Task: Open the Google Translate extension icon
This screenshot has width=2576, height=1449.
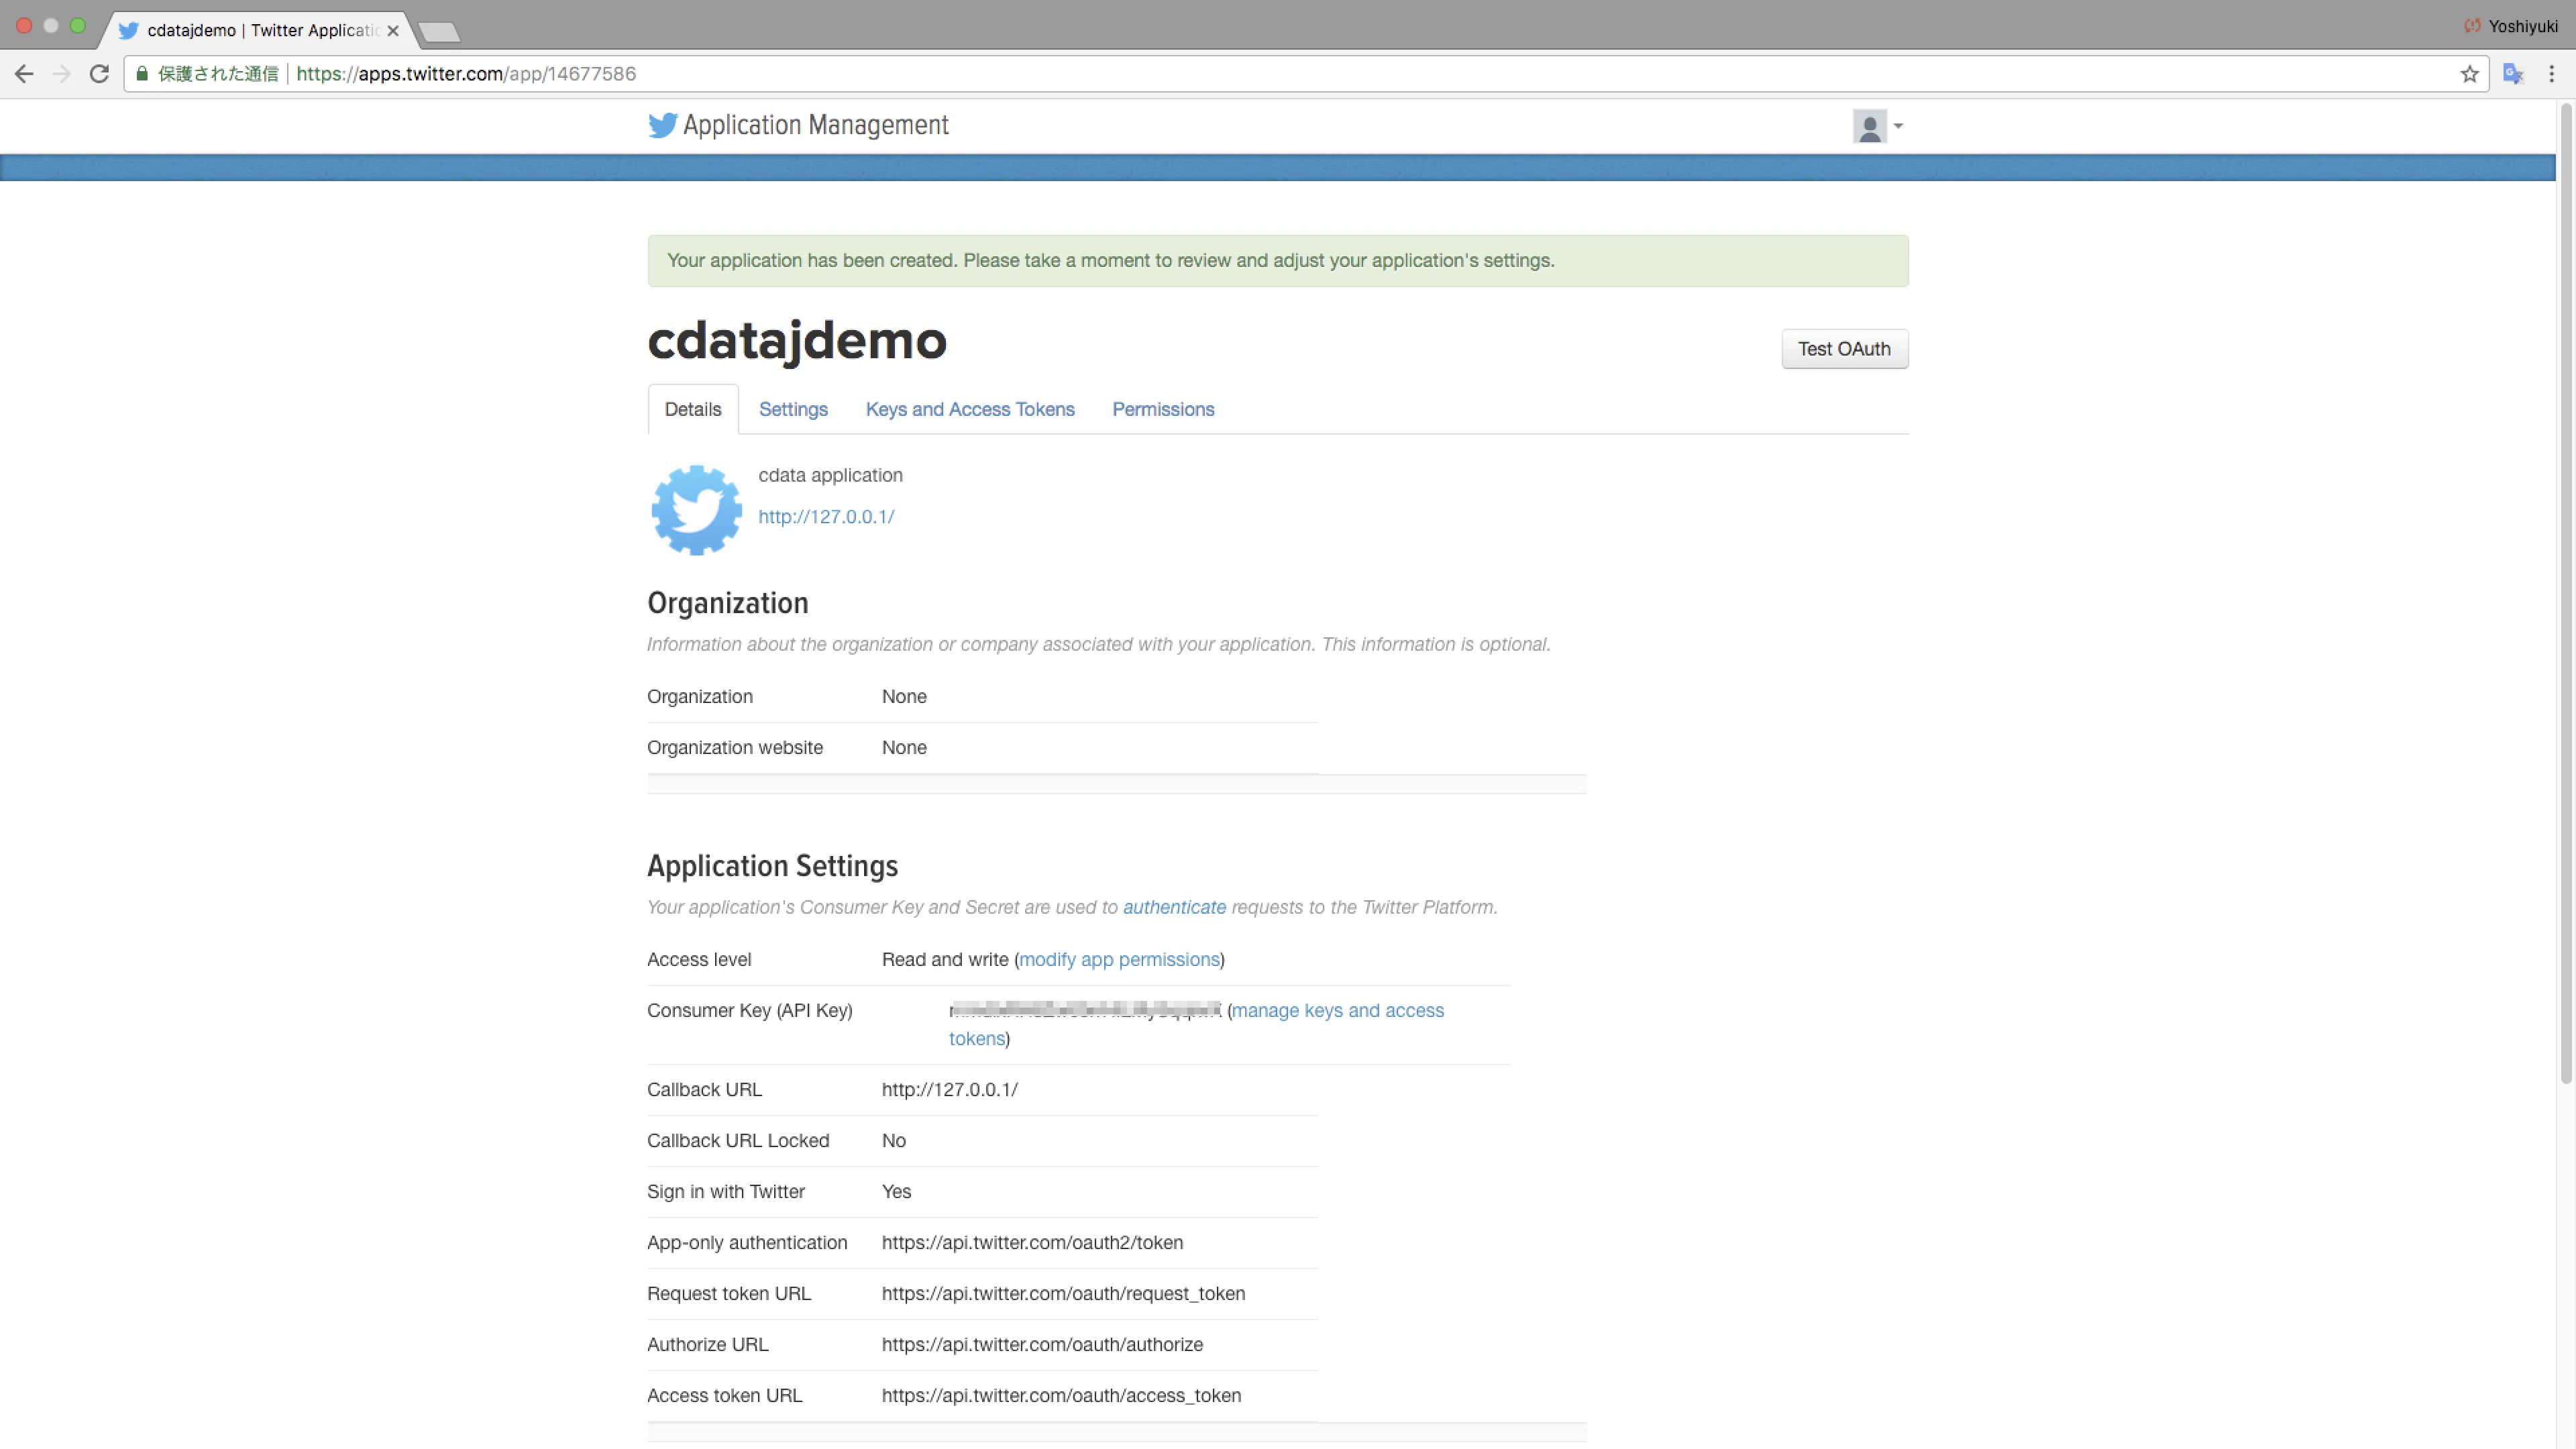Action: point(2513,74)
